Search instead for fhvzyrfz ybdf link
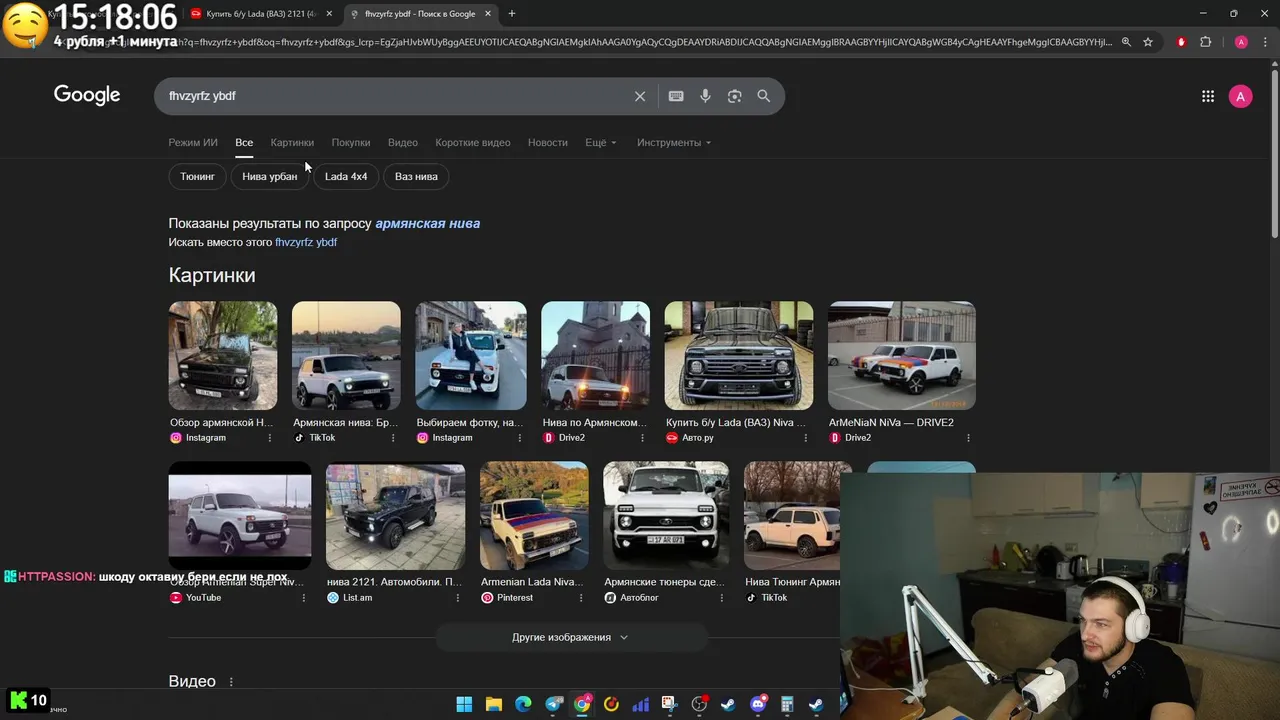The height and width of the screenshot is (720, 1280). 306,242
